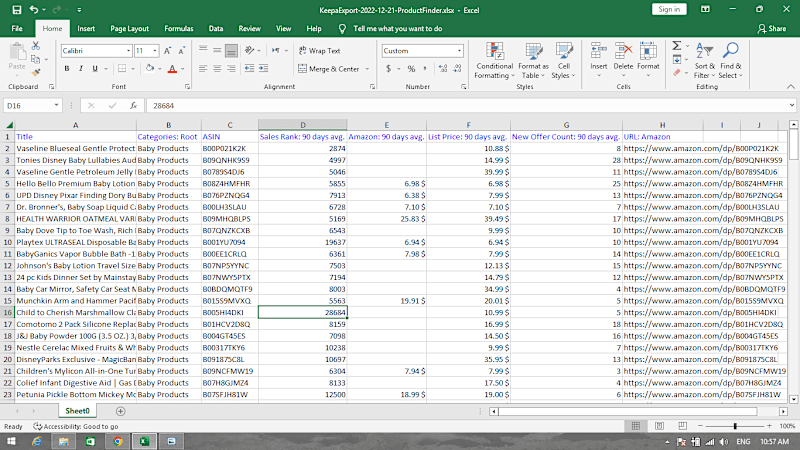This screenshot has height=450, width=800.
Task: Open the Insert Function fx dialog
Action: point(133,106)
